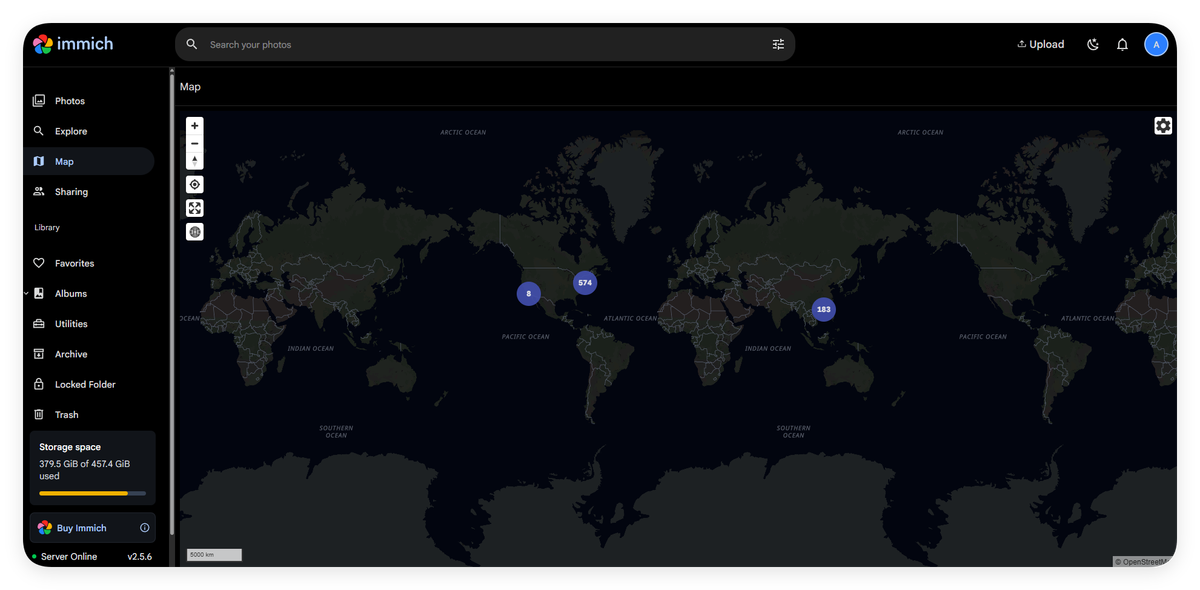This screenshot has width=1200, height=590.
Task: Open map settings gear
Action: click(1163, 126)
